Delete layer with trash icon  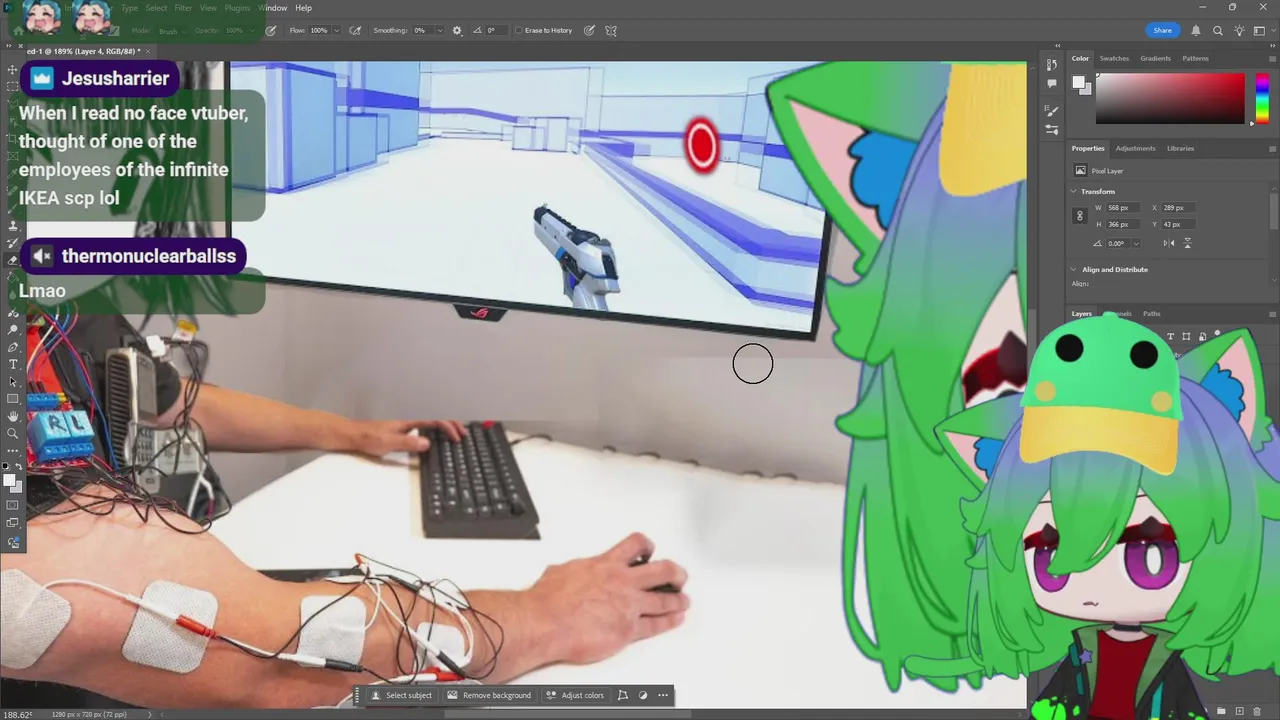pyautogui.click(x=1257, y=711)
